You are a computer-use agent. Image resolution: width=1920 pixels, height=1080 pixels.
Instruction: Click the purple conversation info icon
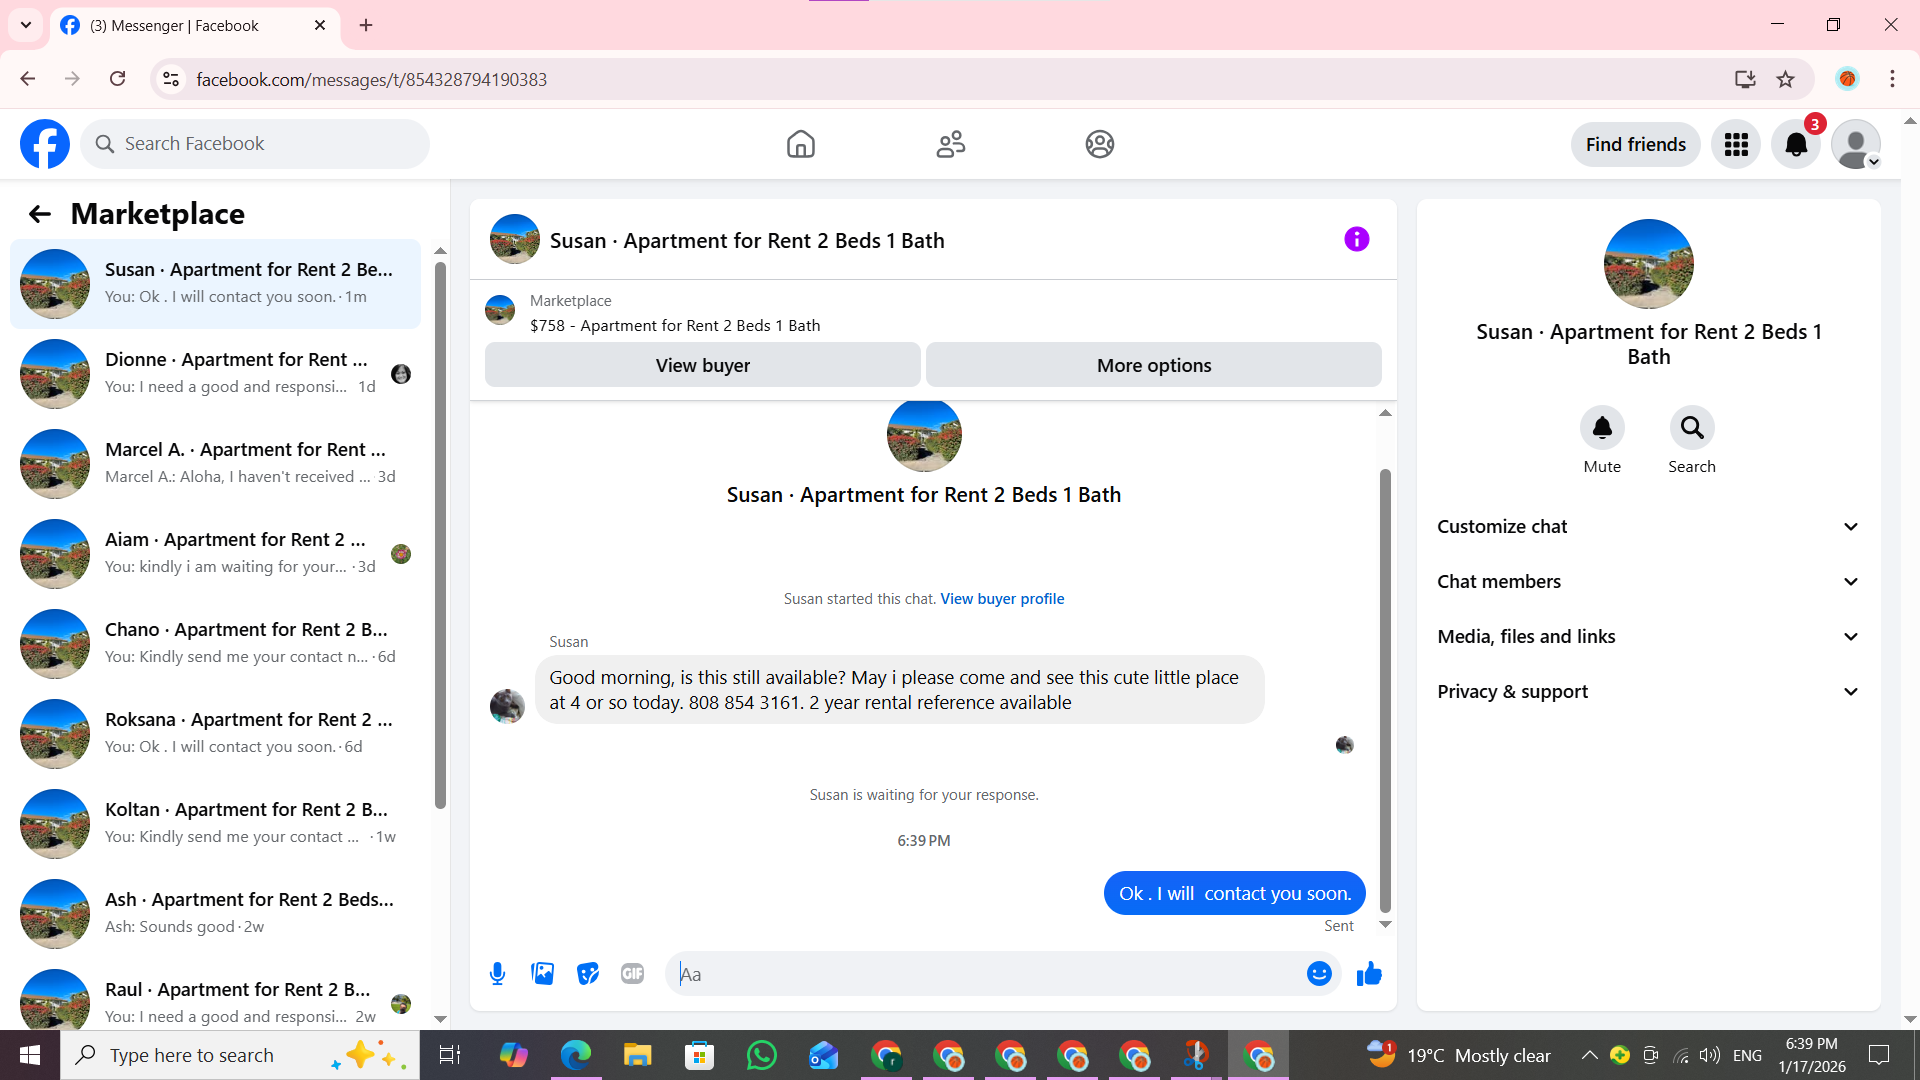click(x=1356, y=239)
